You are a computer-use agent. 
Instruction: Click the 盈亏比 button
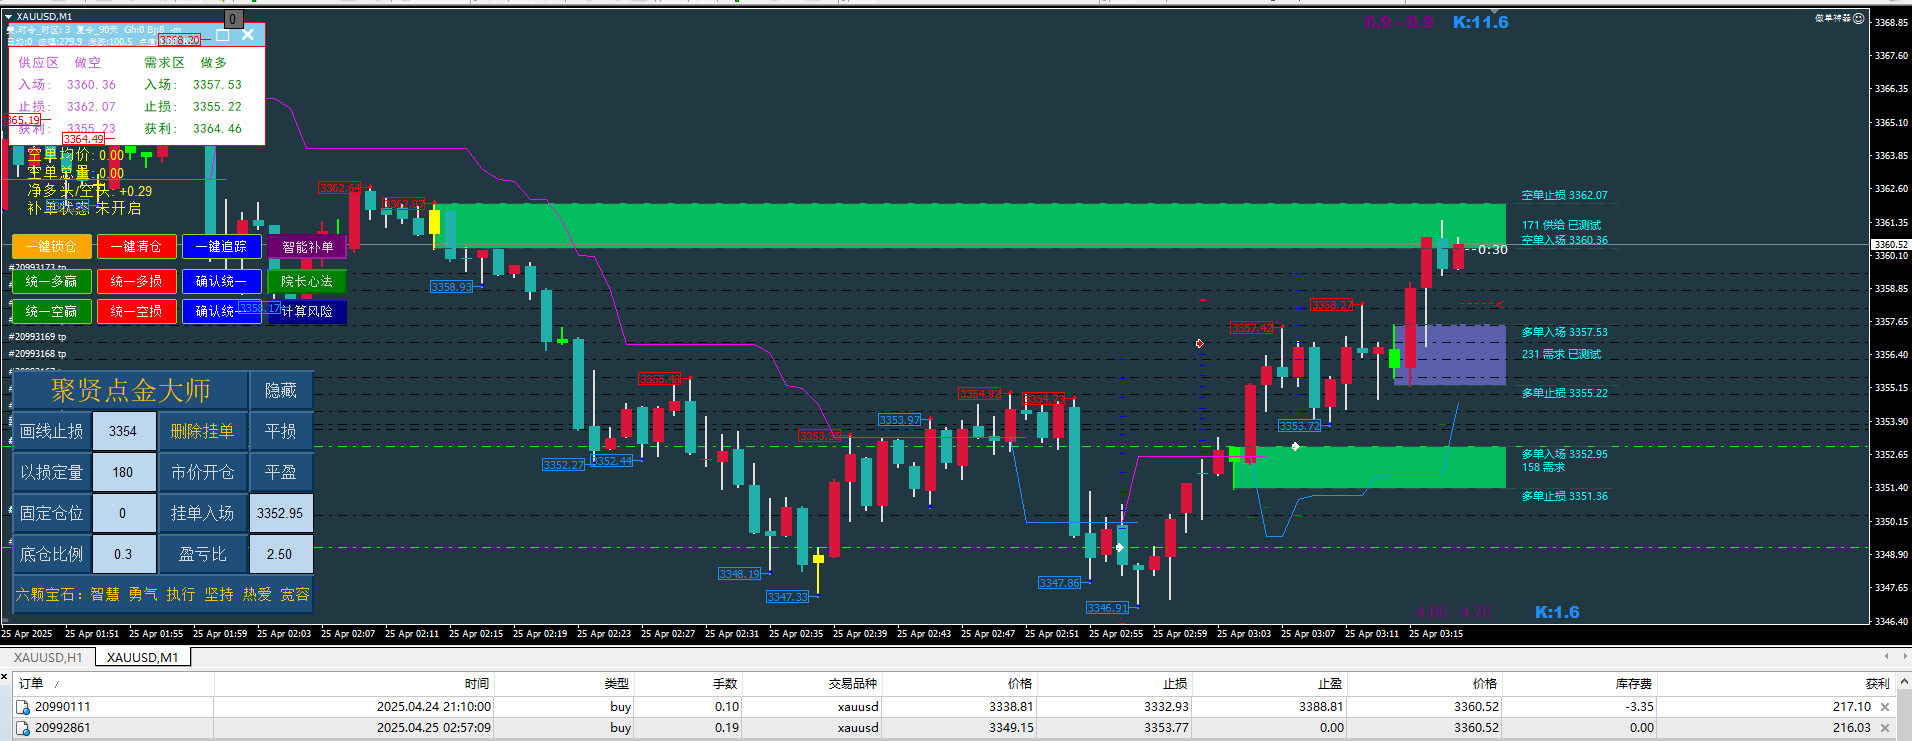pyautogui.click(x=203, y=554)
